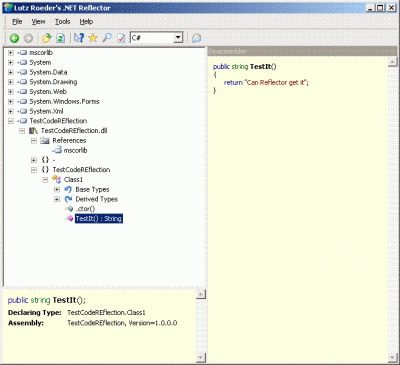Select the Derived Types entry
This screenshot has width=400, height=365.
pyautogui.click(x=97, y=199)
